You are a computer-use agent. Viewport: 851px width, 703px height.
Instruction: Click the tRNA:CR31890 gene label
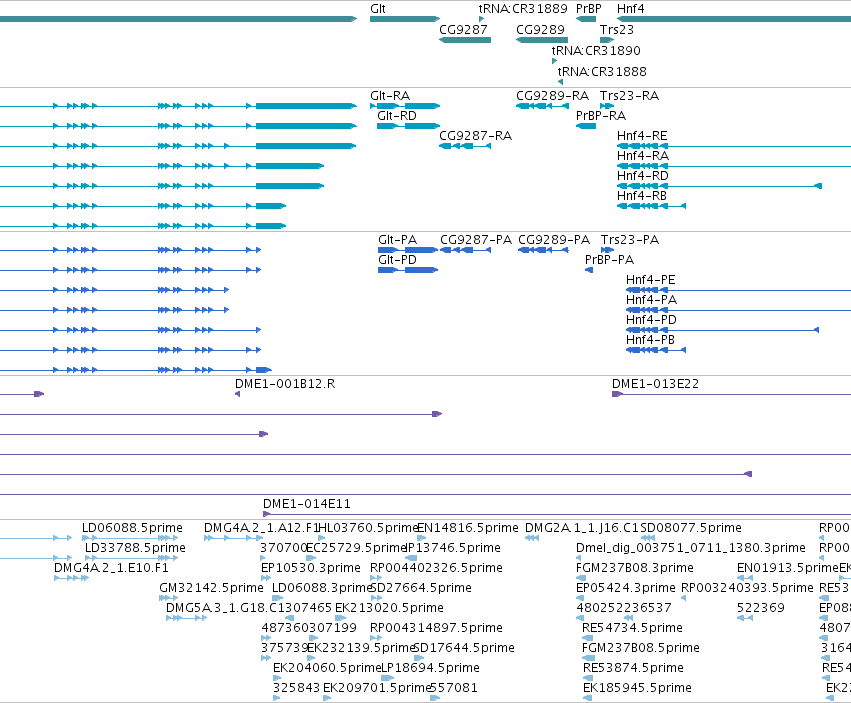coord(596,50)
